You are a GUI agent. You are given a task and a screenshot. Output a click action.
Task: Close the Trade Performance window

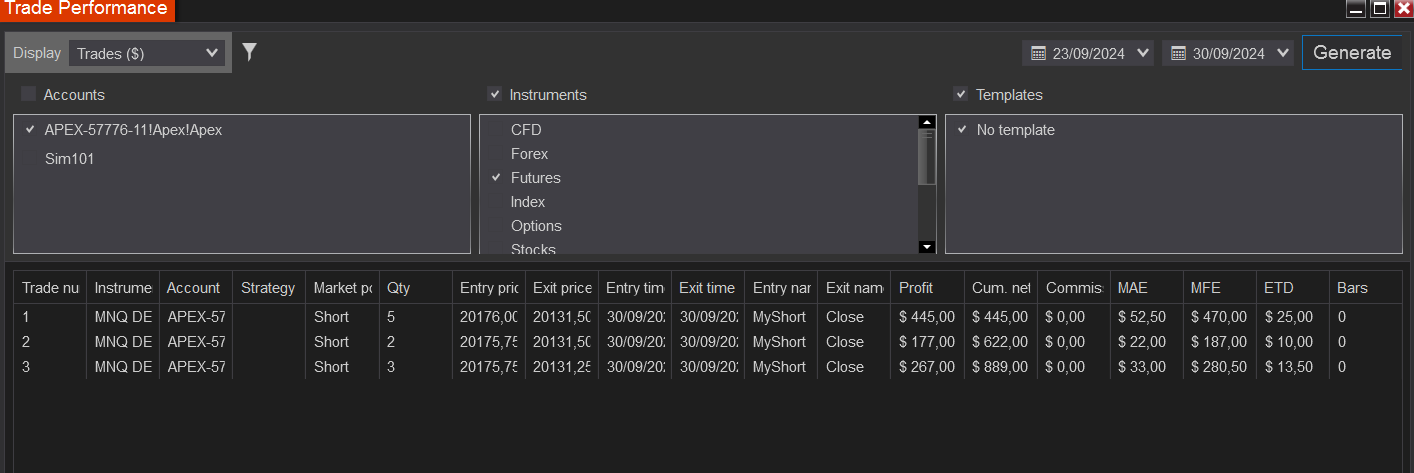click(x=1403, y=9)
